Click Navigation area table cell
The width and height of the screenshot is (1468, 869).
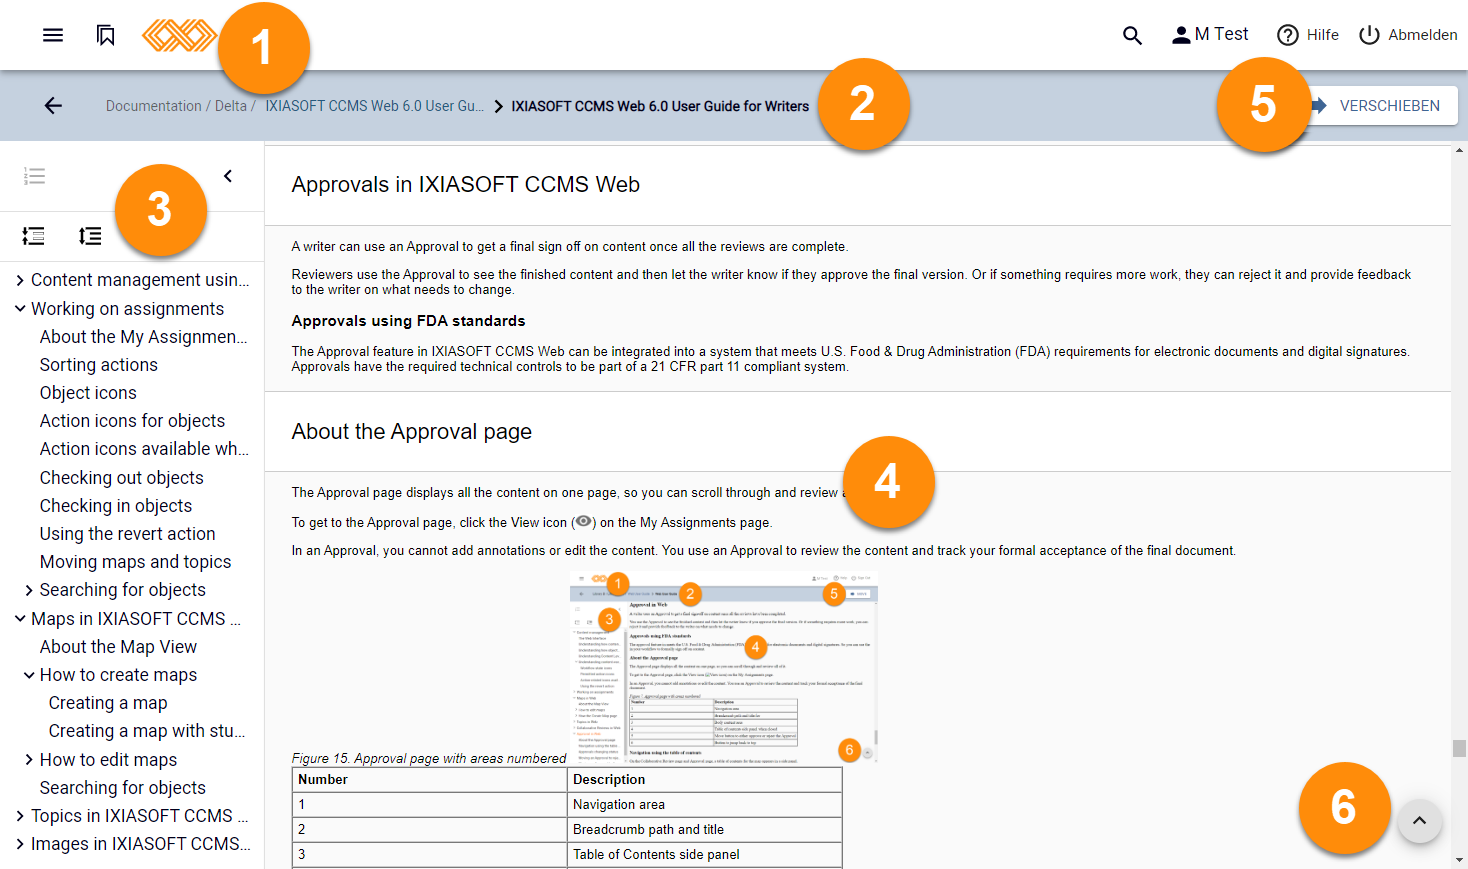pos(704,804)
